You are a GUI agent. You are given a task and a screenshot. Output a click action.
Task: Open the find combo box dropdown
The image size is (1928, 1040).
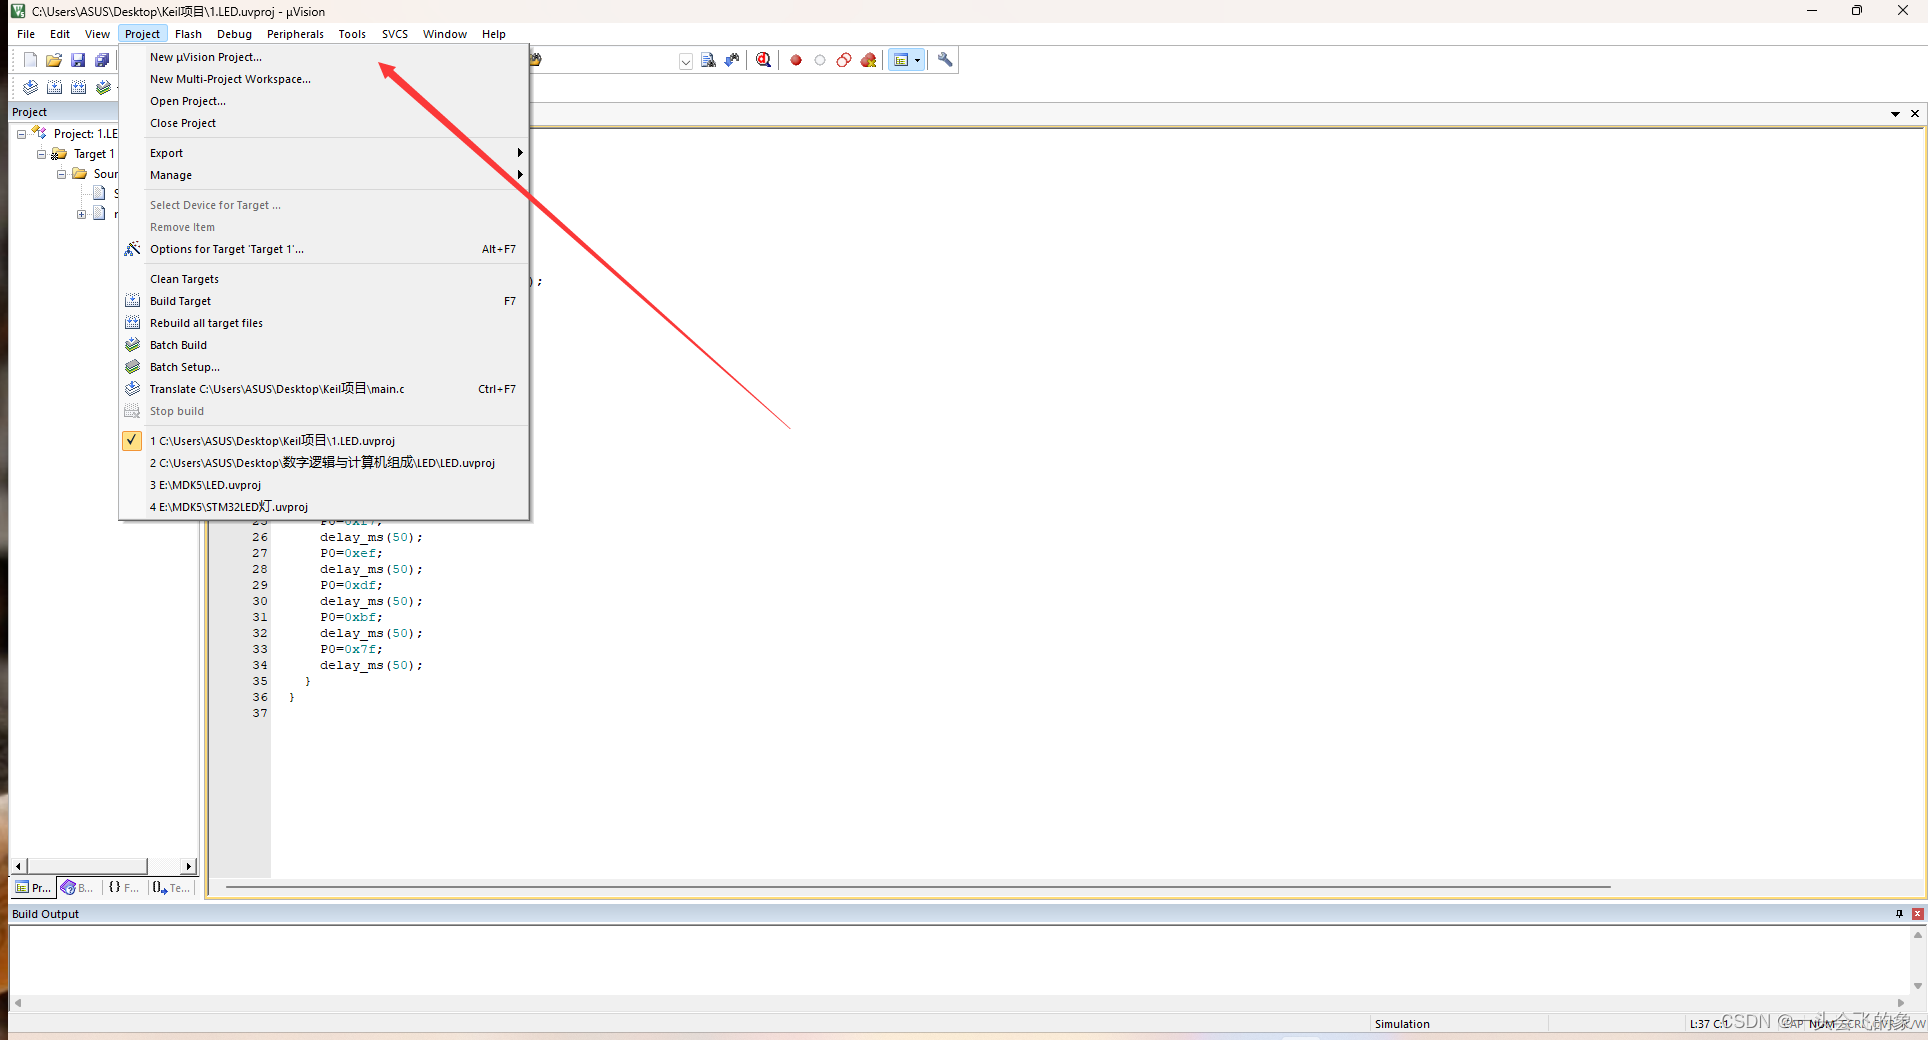[x=686, y=61]
